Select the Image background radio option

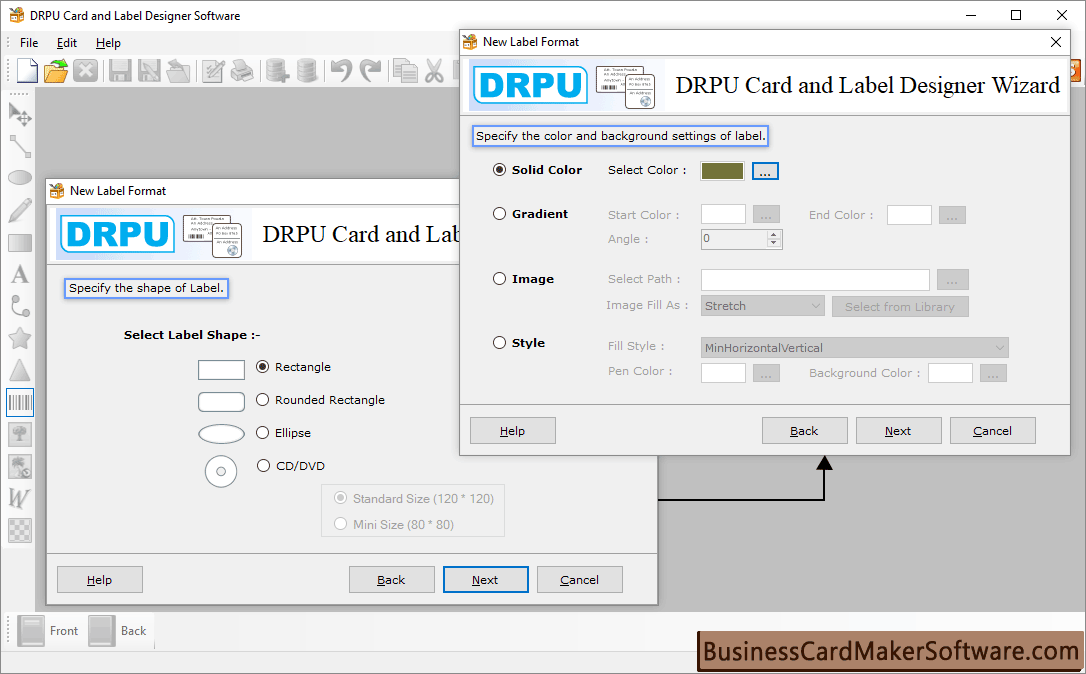click(x=499, y=278)
